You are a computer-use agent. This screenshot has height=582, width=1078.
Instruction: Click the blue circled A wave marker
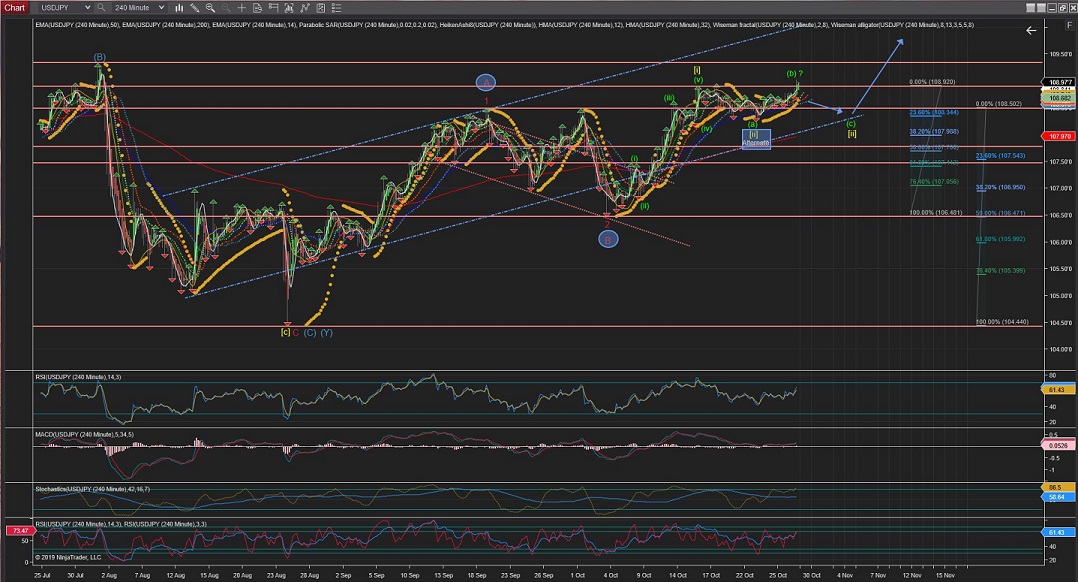click(485, 82)
